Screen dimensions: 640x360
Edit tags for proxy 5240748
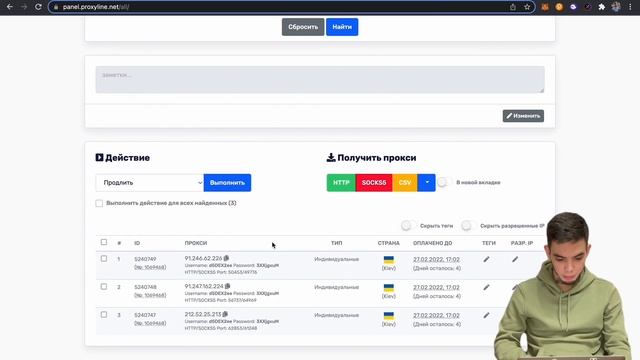coord(486,287)
